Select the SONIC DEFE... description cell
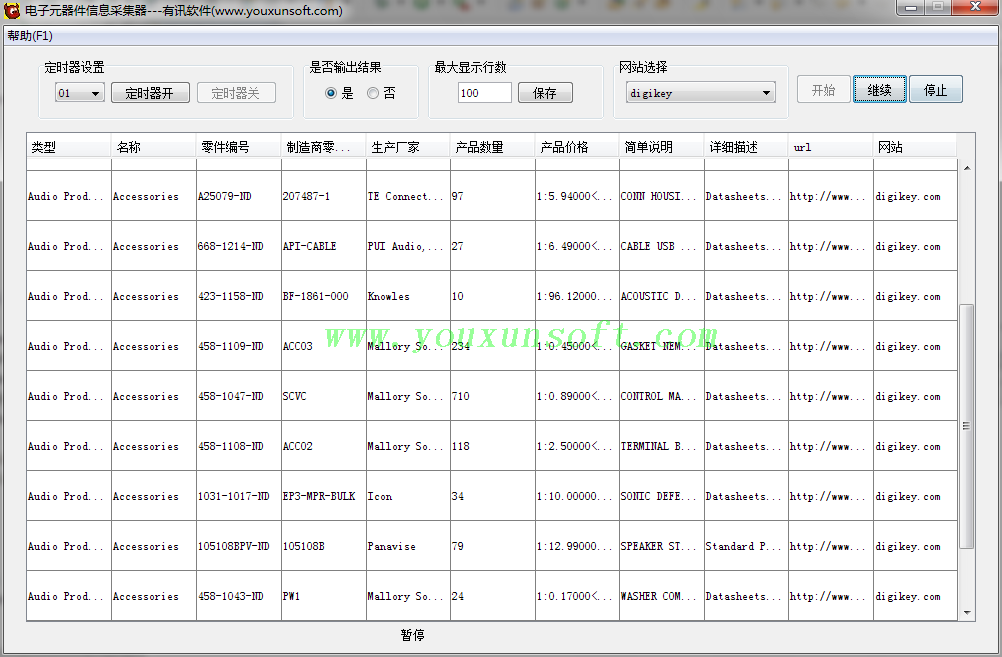Screen dimensions: 1002x657 click(661, 496)
